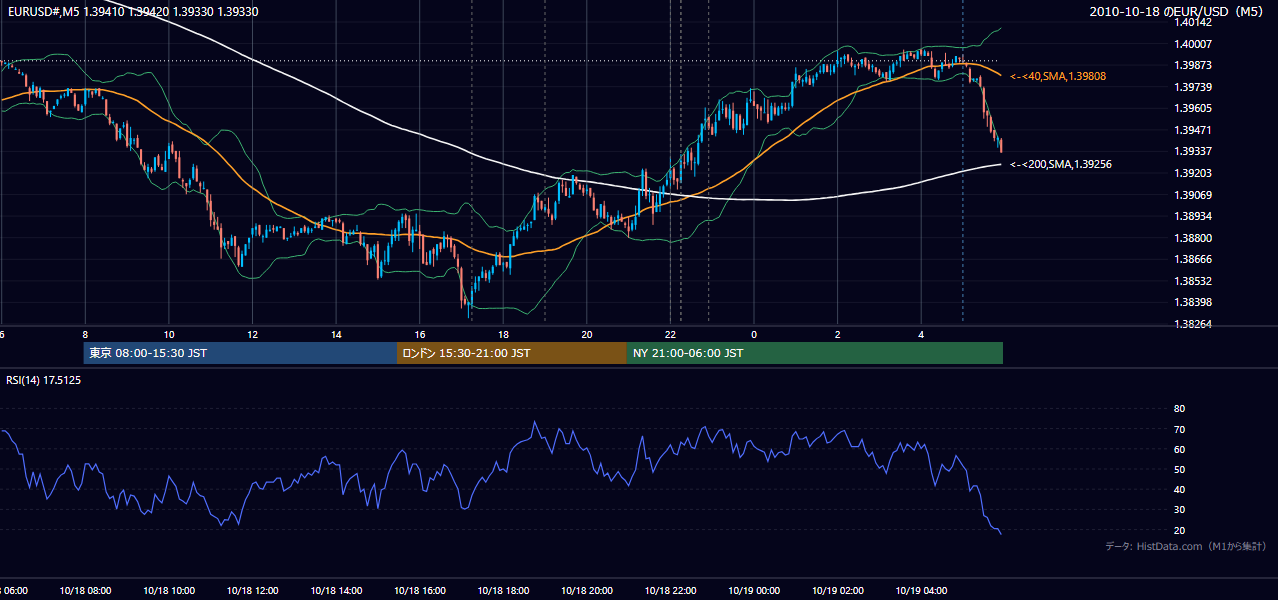Click the 10/18 10:00 time label
1278x600 pixels.
[169, 591]
